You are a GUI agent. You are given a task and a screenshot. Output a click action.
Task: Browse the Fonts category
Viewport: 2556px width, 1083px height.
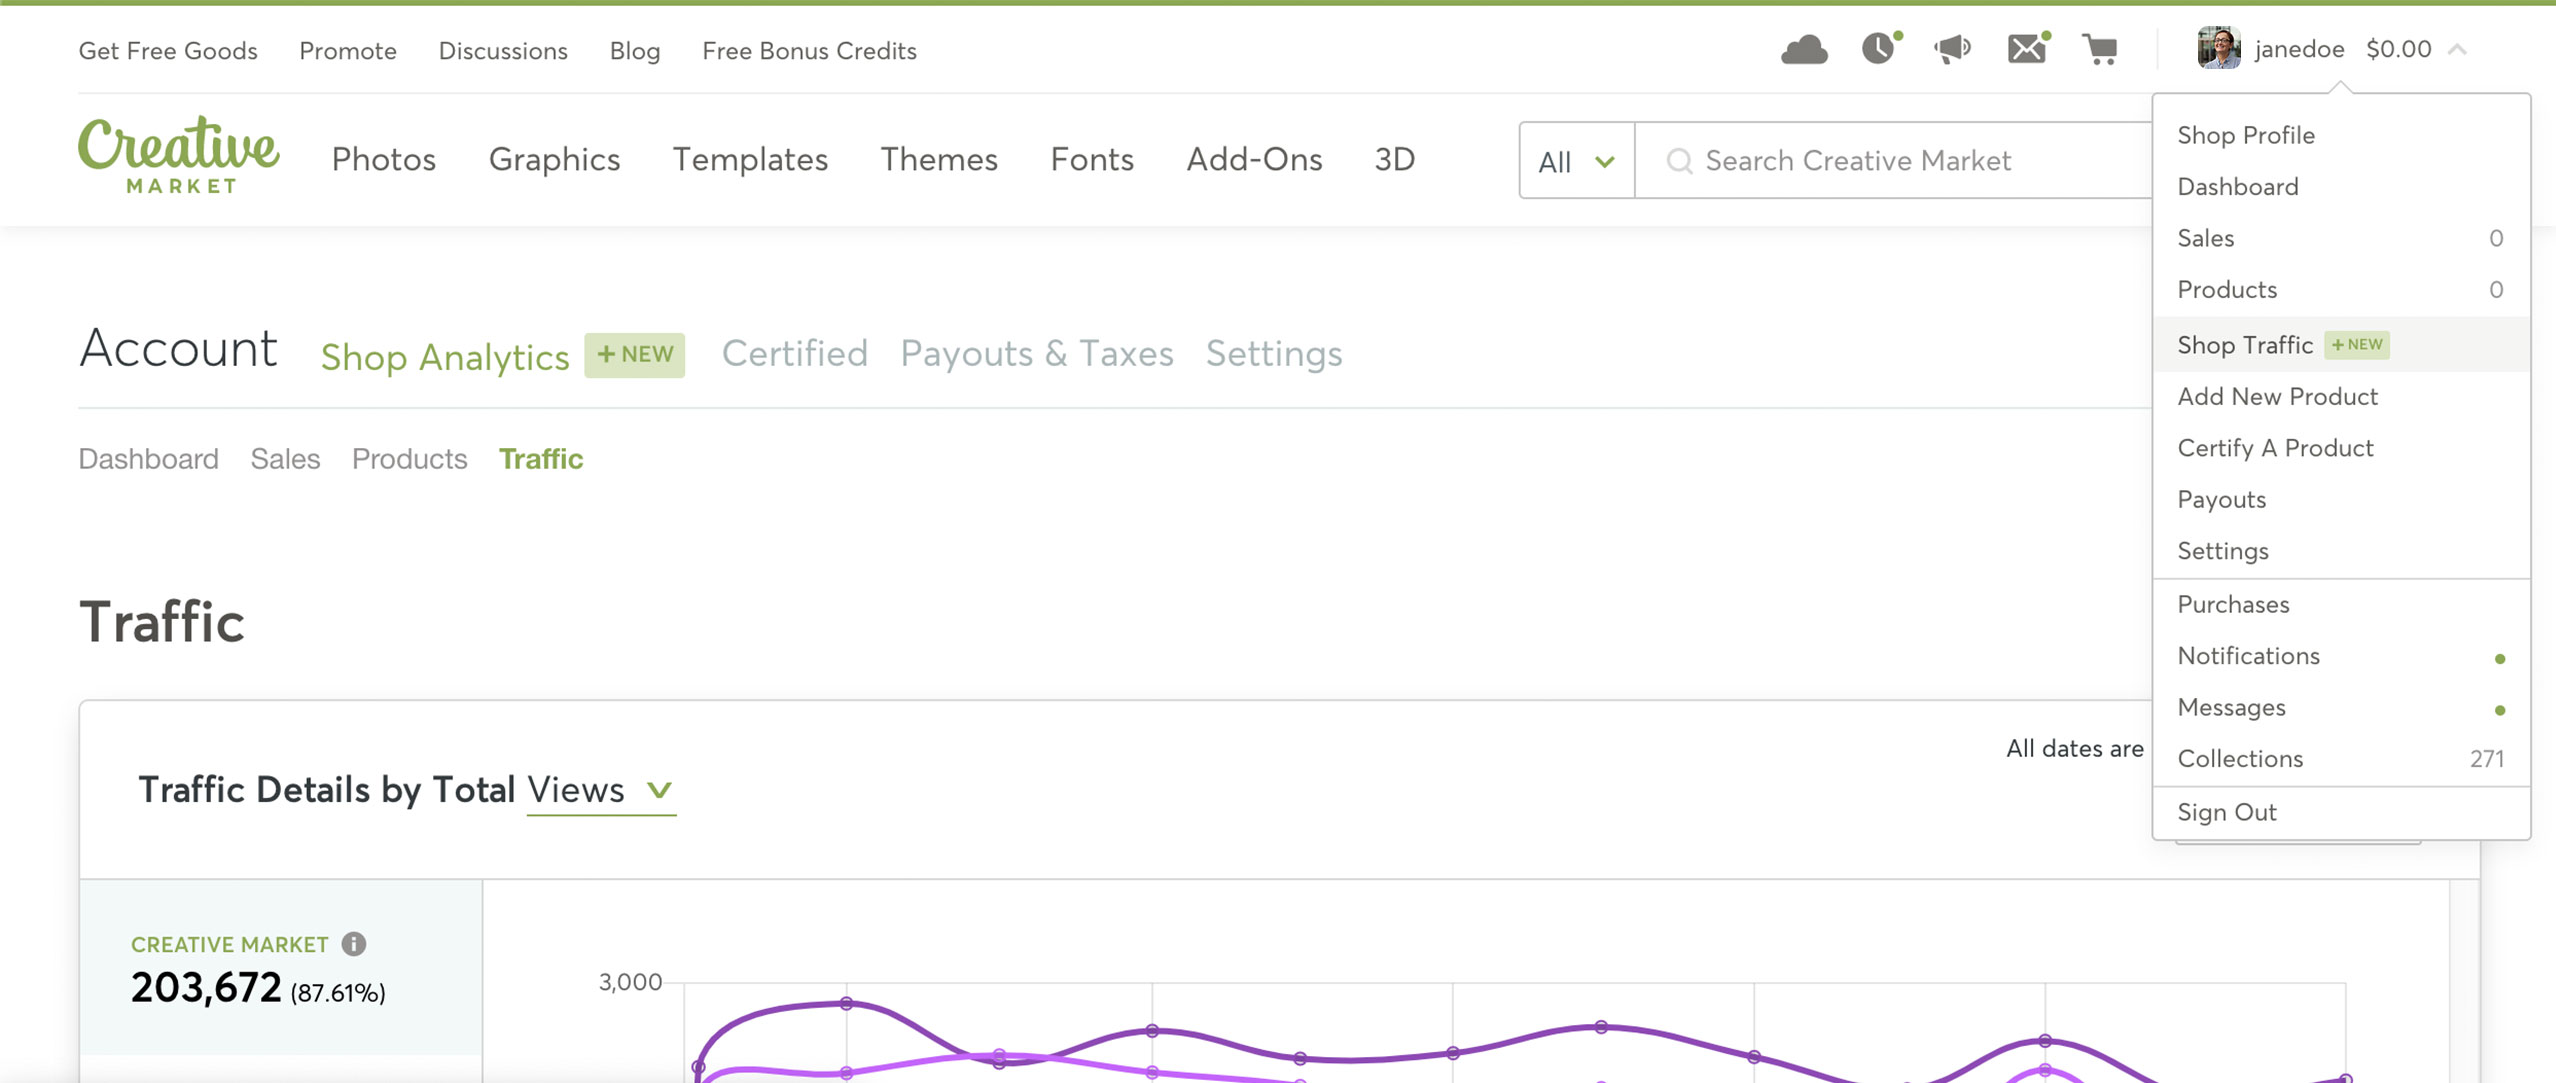(x=1092, y=159)
